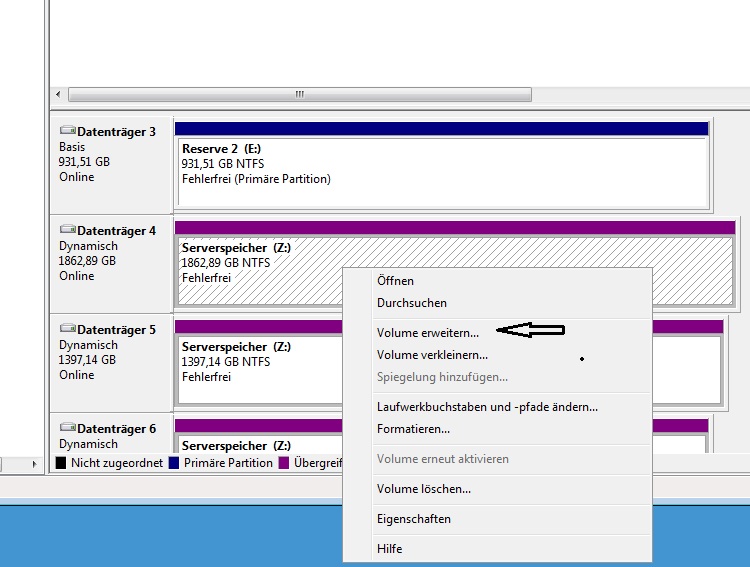Select Serverspeicher (Z:) volume on Datenträger 5
Screen dimensions: 750x567
pos(260,365)
